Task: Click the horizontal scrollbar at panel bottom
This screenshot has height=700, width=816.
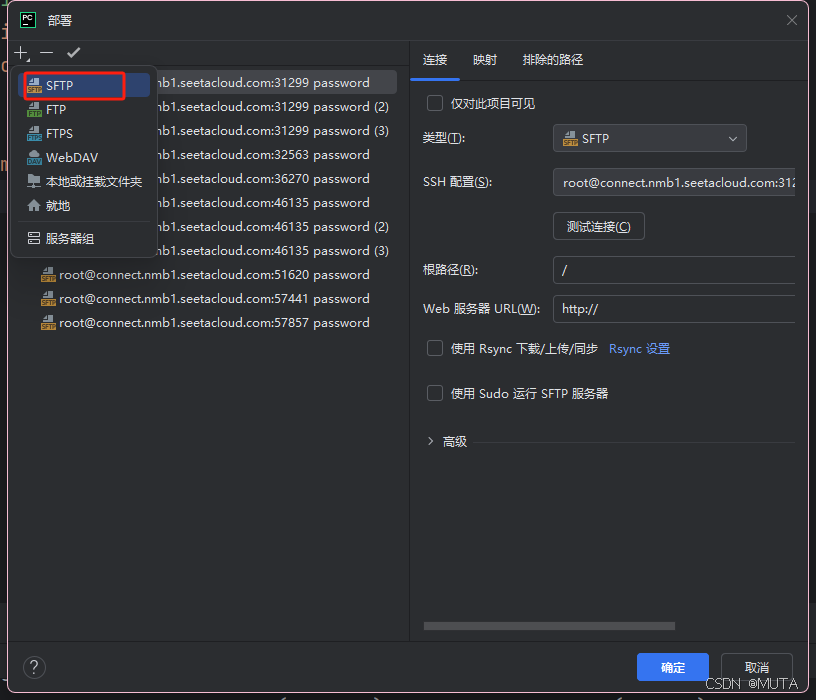Action: point(549,626)
